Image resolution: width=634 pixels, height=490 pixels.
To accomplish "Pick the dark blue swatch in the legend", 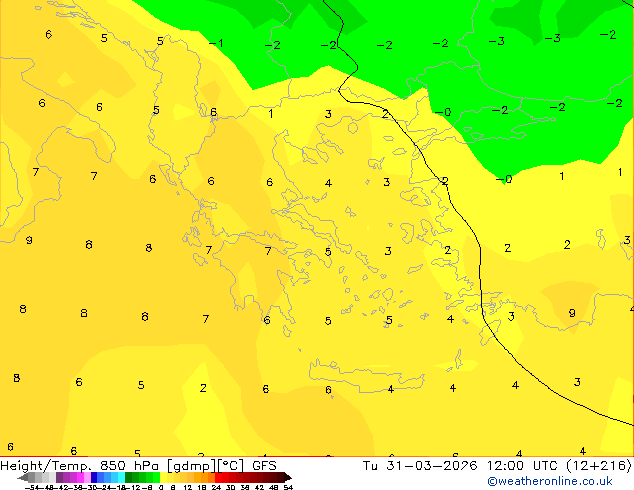I will pyautogui.click(x=94, y=478).
